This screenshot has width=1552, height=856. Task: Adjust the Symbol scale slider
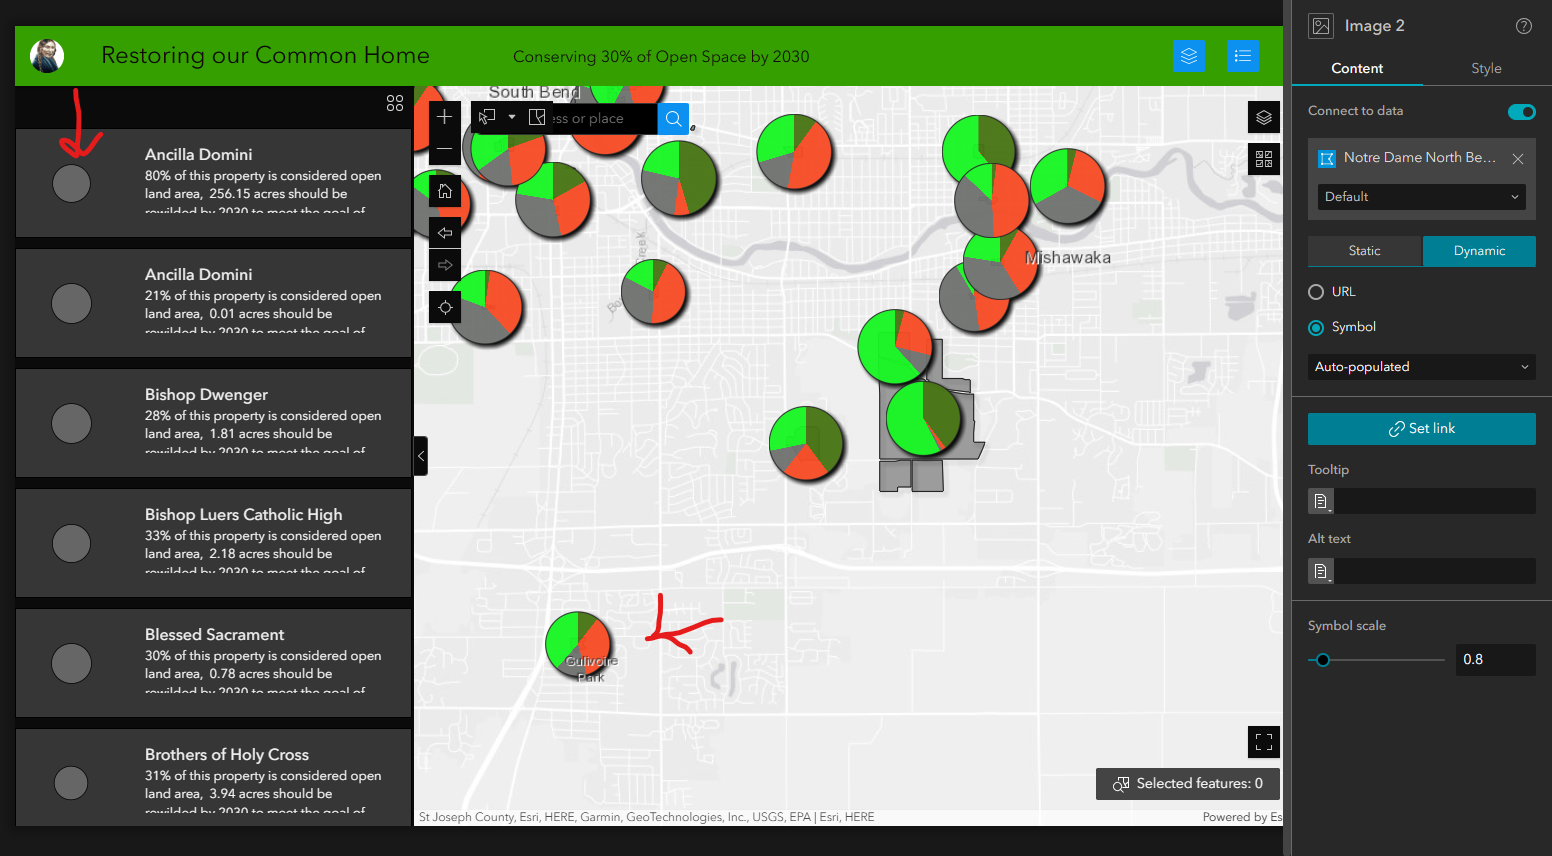tap(1323, 659)
